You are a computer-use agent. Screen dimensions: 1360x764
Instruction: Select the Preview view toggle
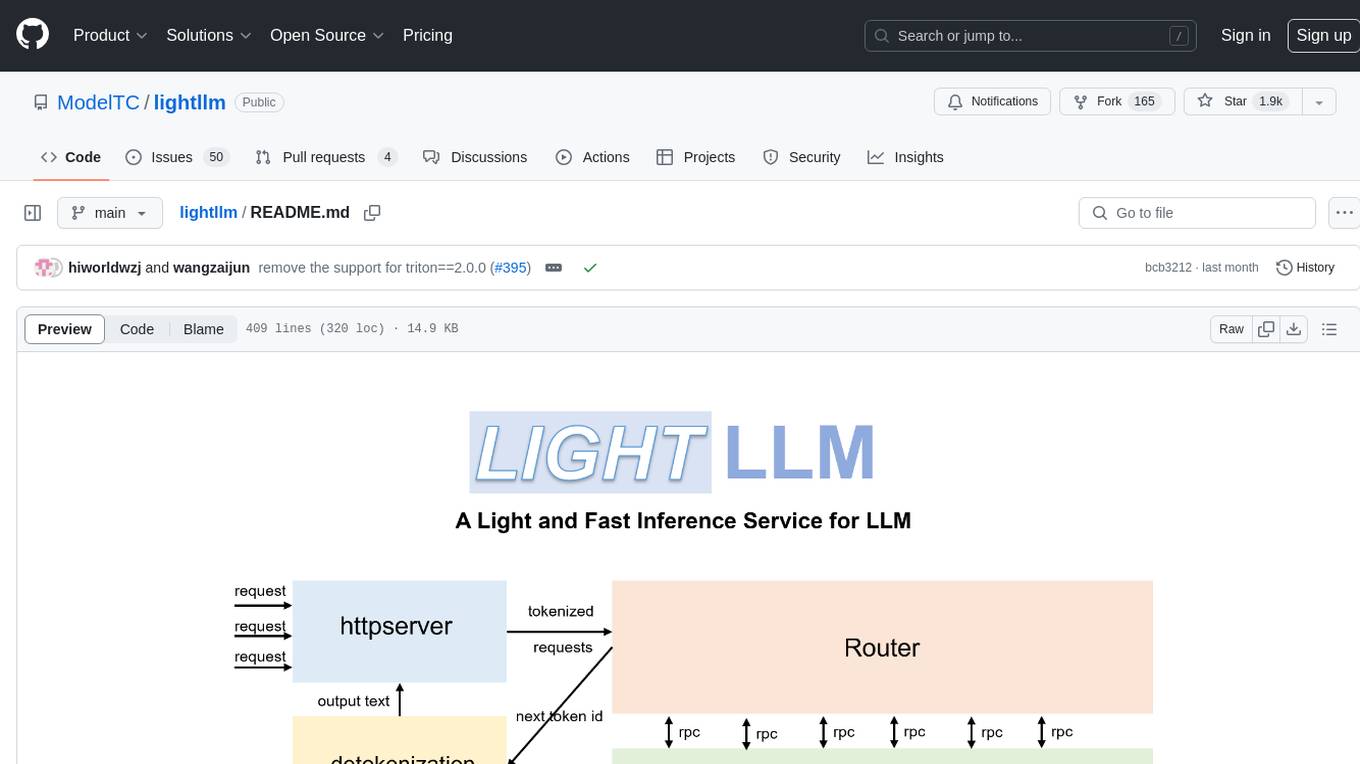[x=65, y=329]
